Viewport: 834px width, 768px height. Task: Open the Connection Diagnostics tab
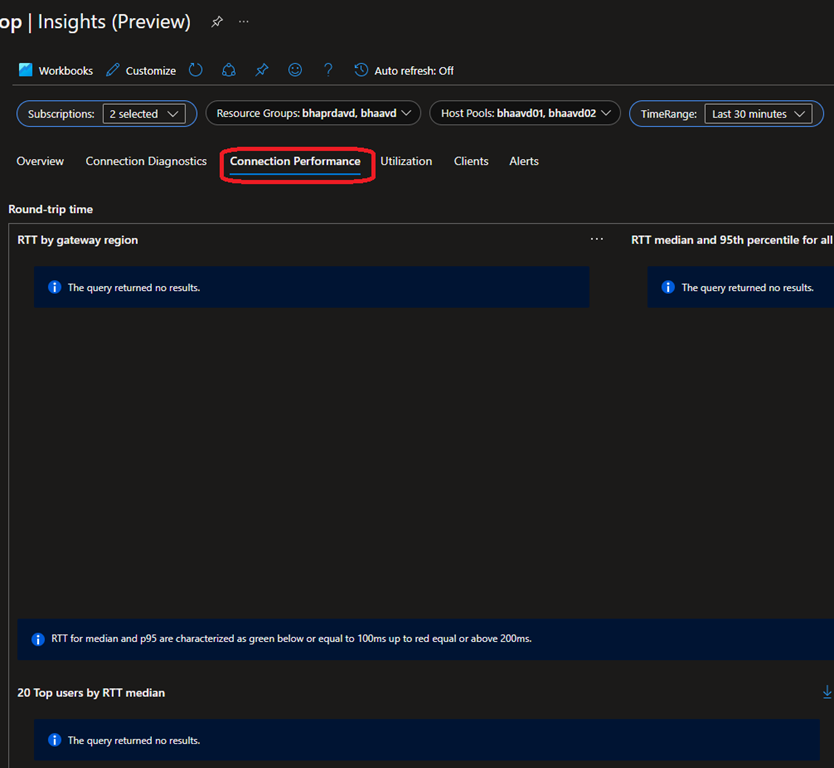(146, 161)
